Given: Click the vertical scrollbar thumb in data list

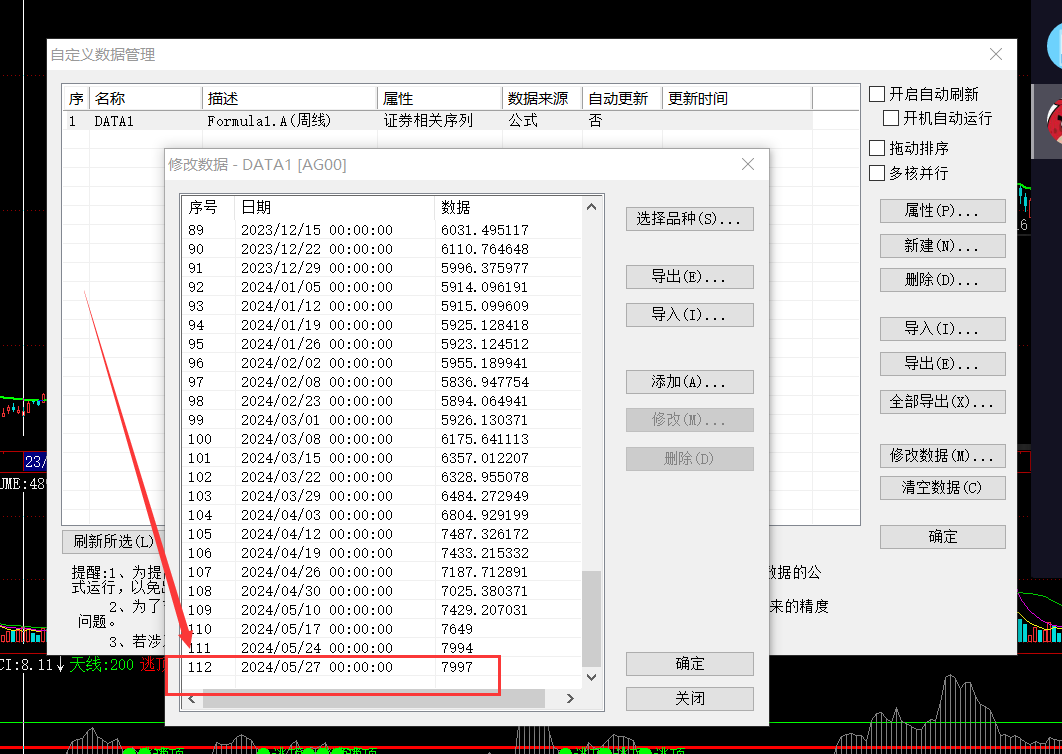Looking at the screenshot, I should (591, 619).
